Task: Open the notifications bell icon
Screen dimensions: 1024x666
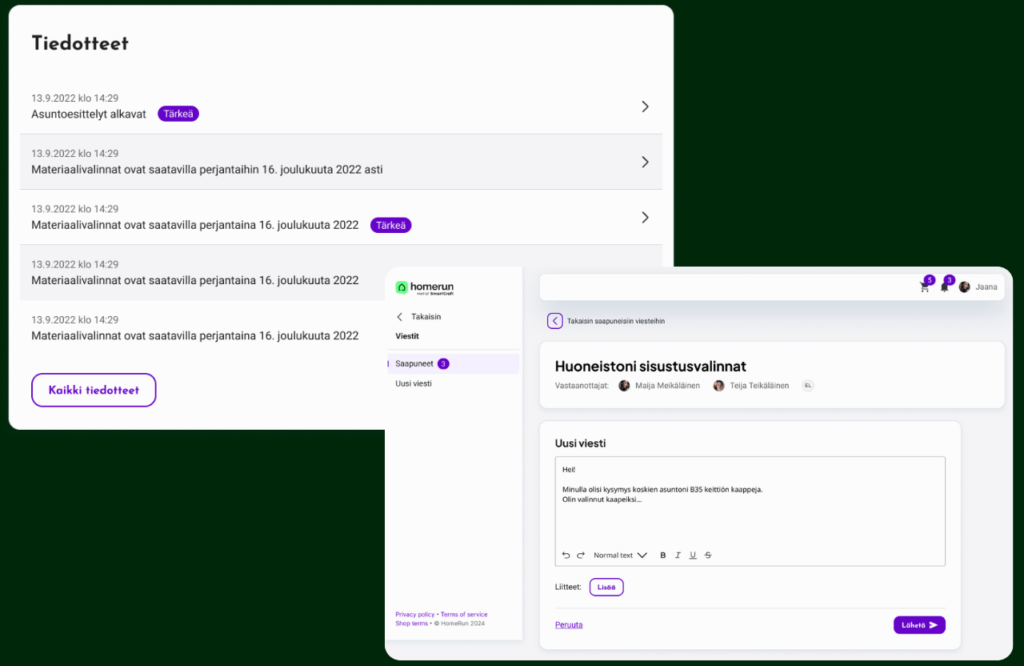Action: tap(944, 287)
